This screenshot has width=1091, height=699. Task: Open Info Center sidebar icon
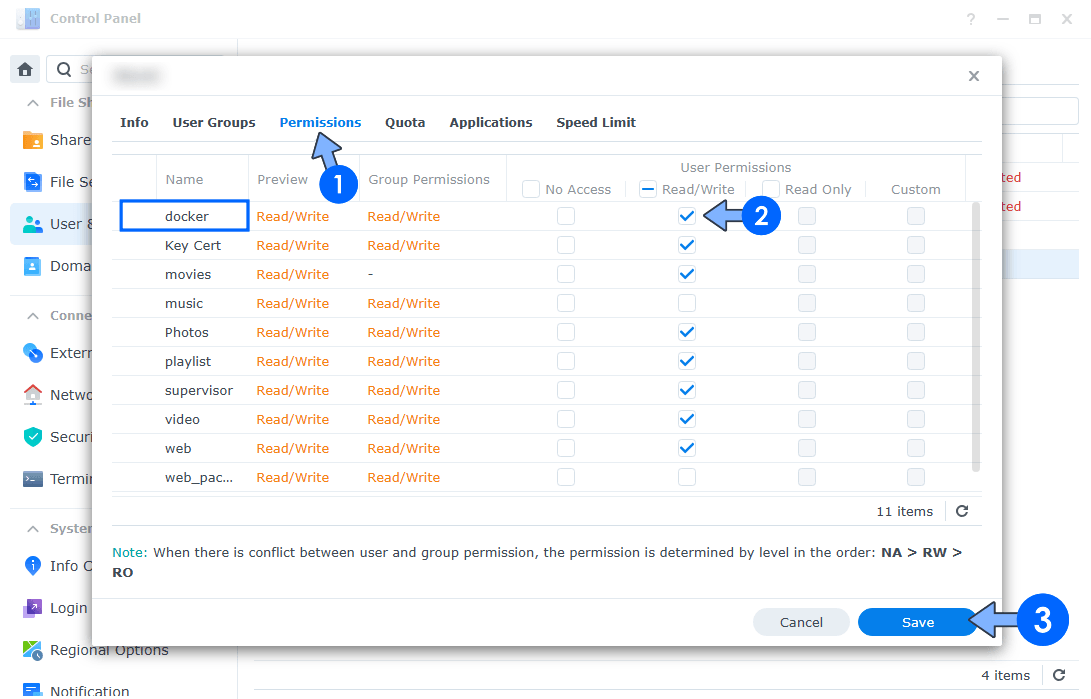[33, 565]
